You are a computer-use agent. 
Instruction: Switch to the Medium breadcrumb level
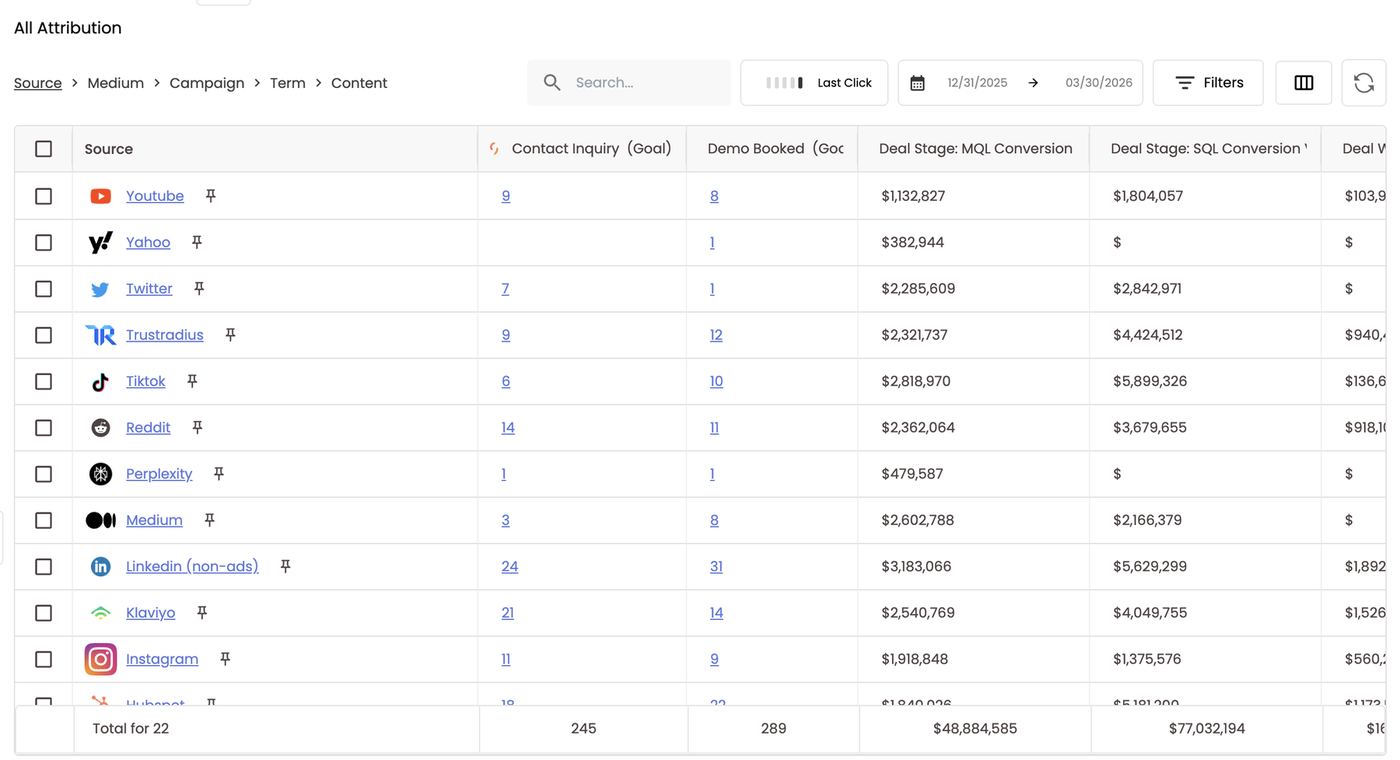click(116, 83)
